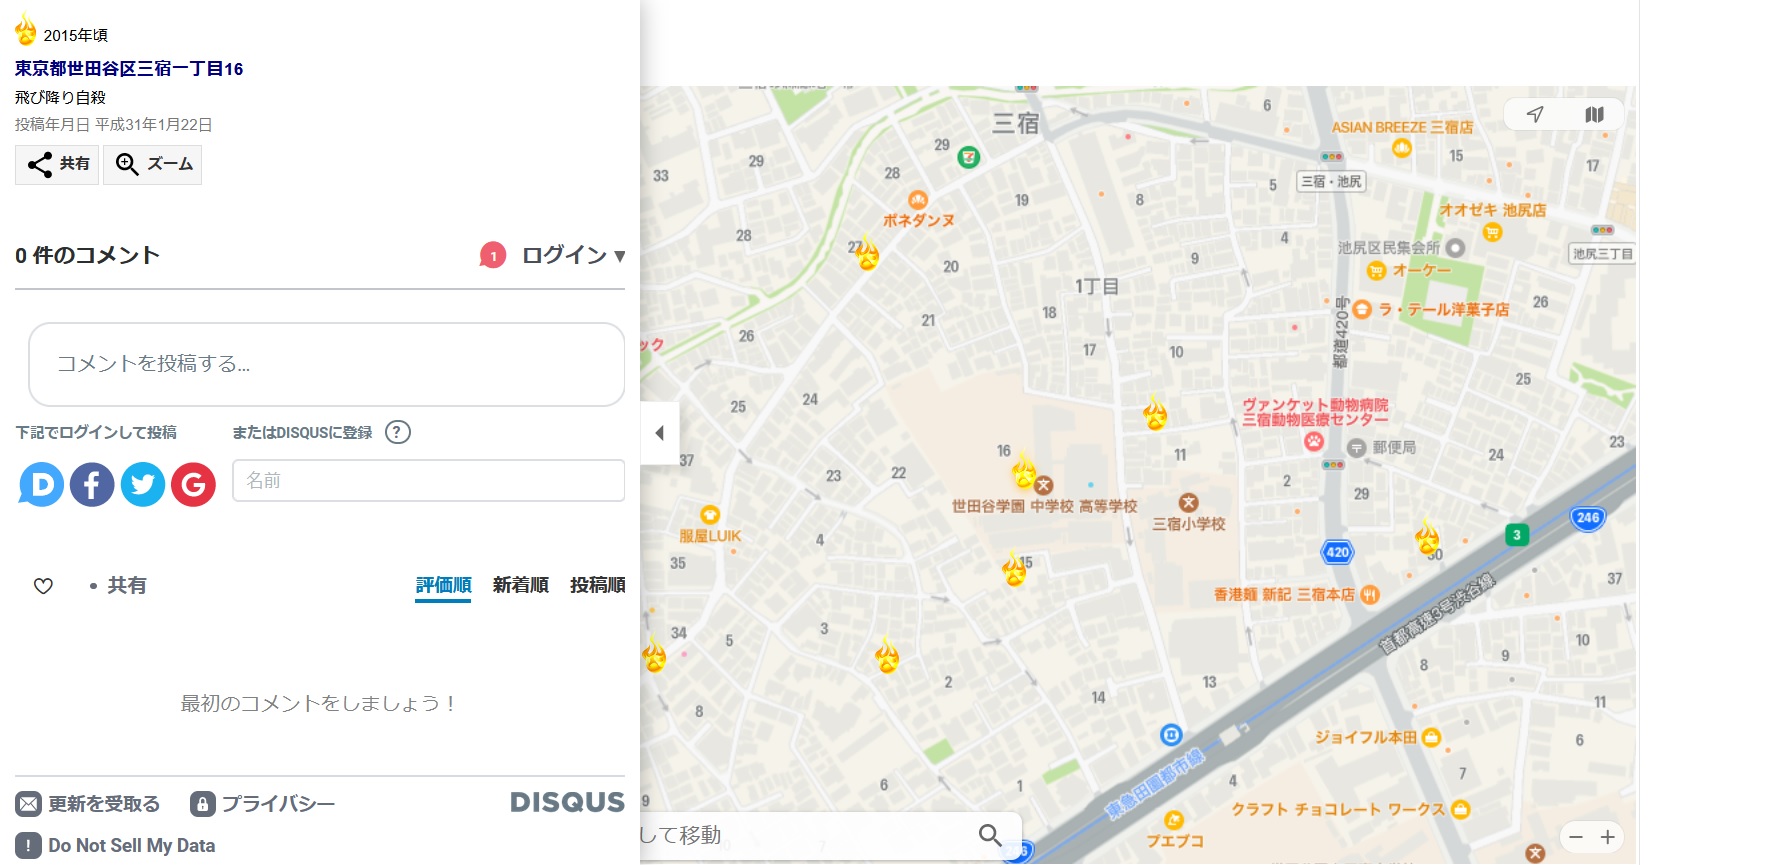The width and height of the screenshot is (1773, 865).
Task: Click the ジョイフル本田 store marker
Action: [1431, 738]
